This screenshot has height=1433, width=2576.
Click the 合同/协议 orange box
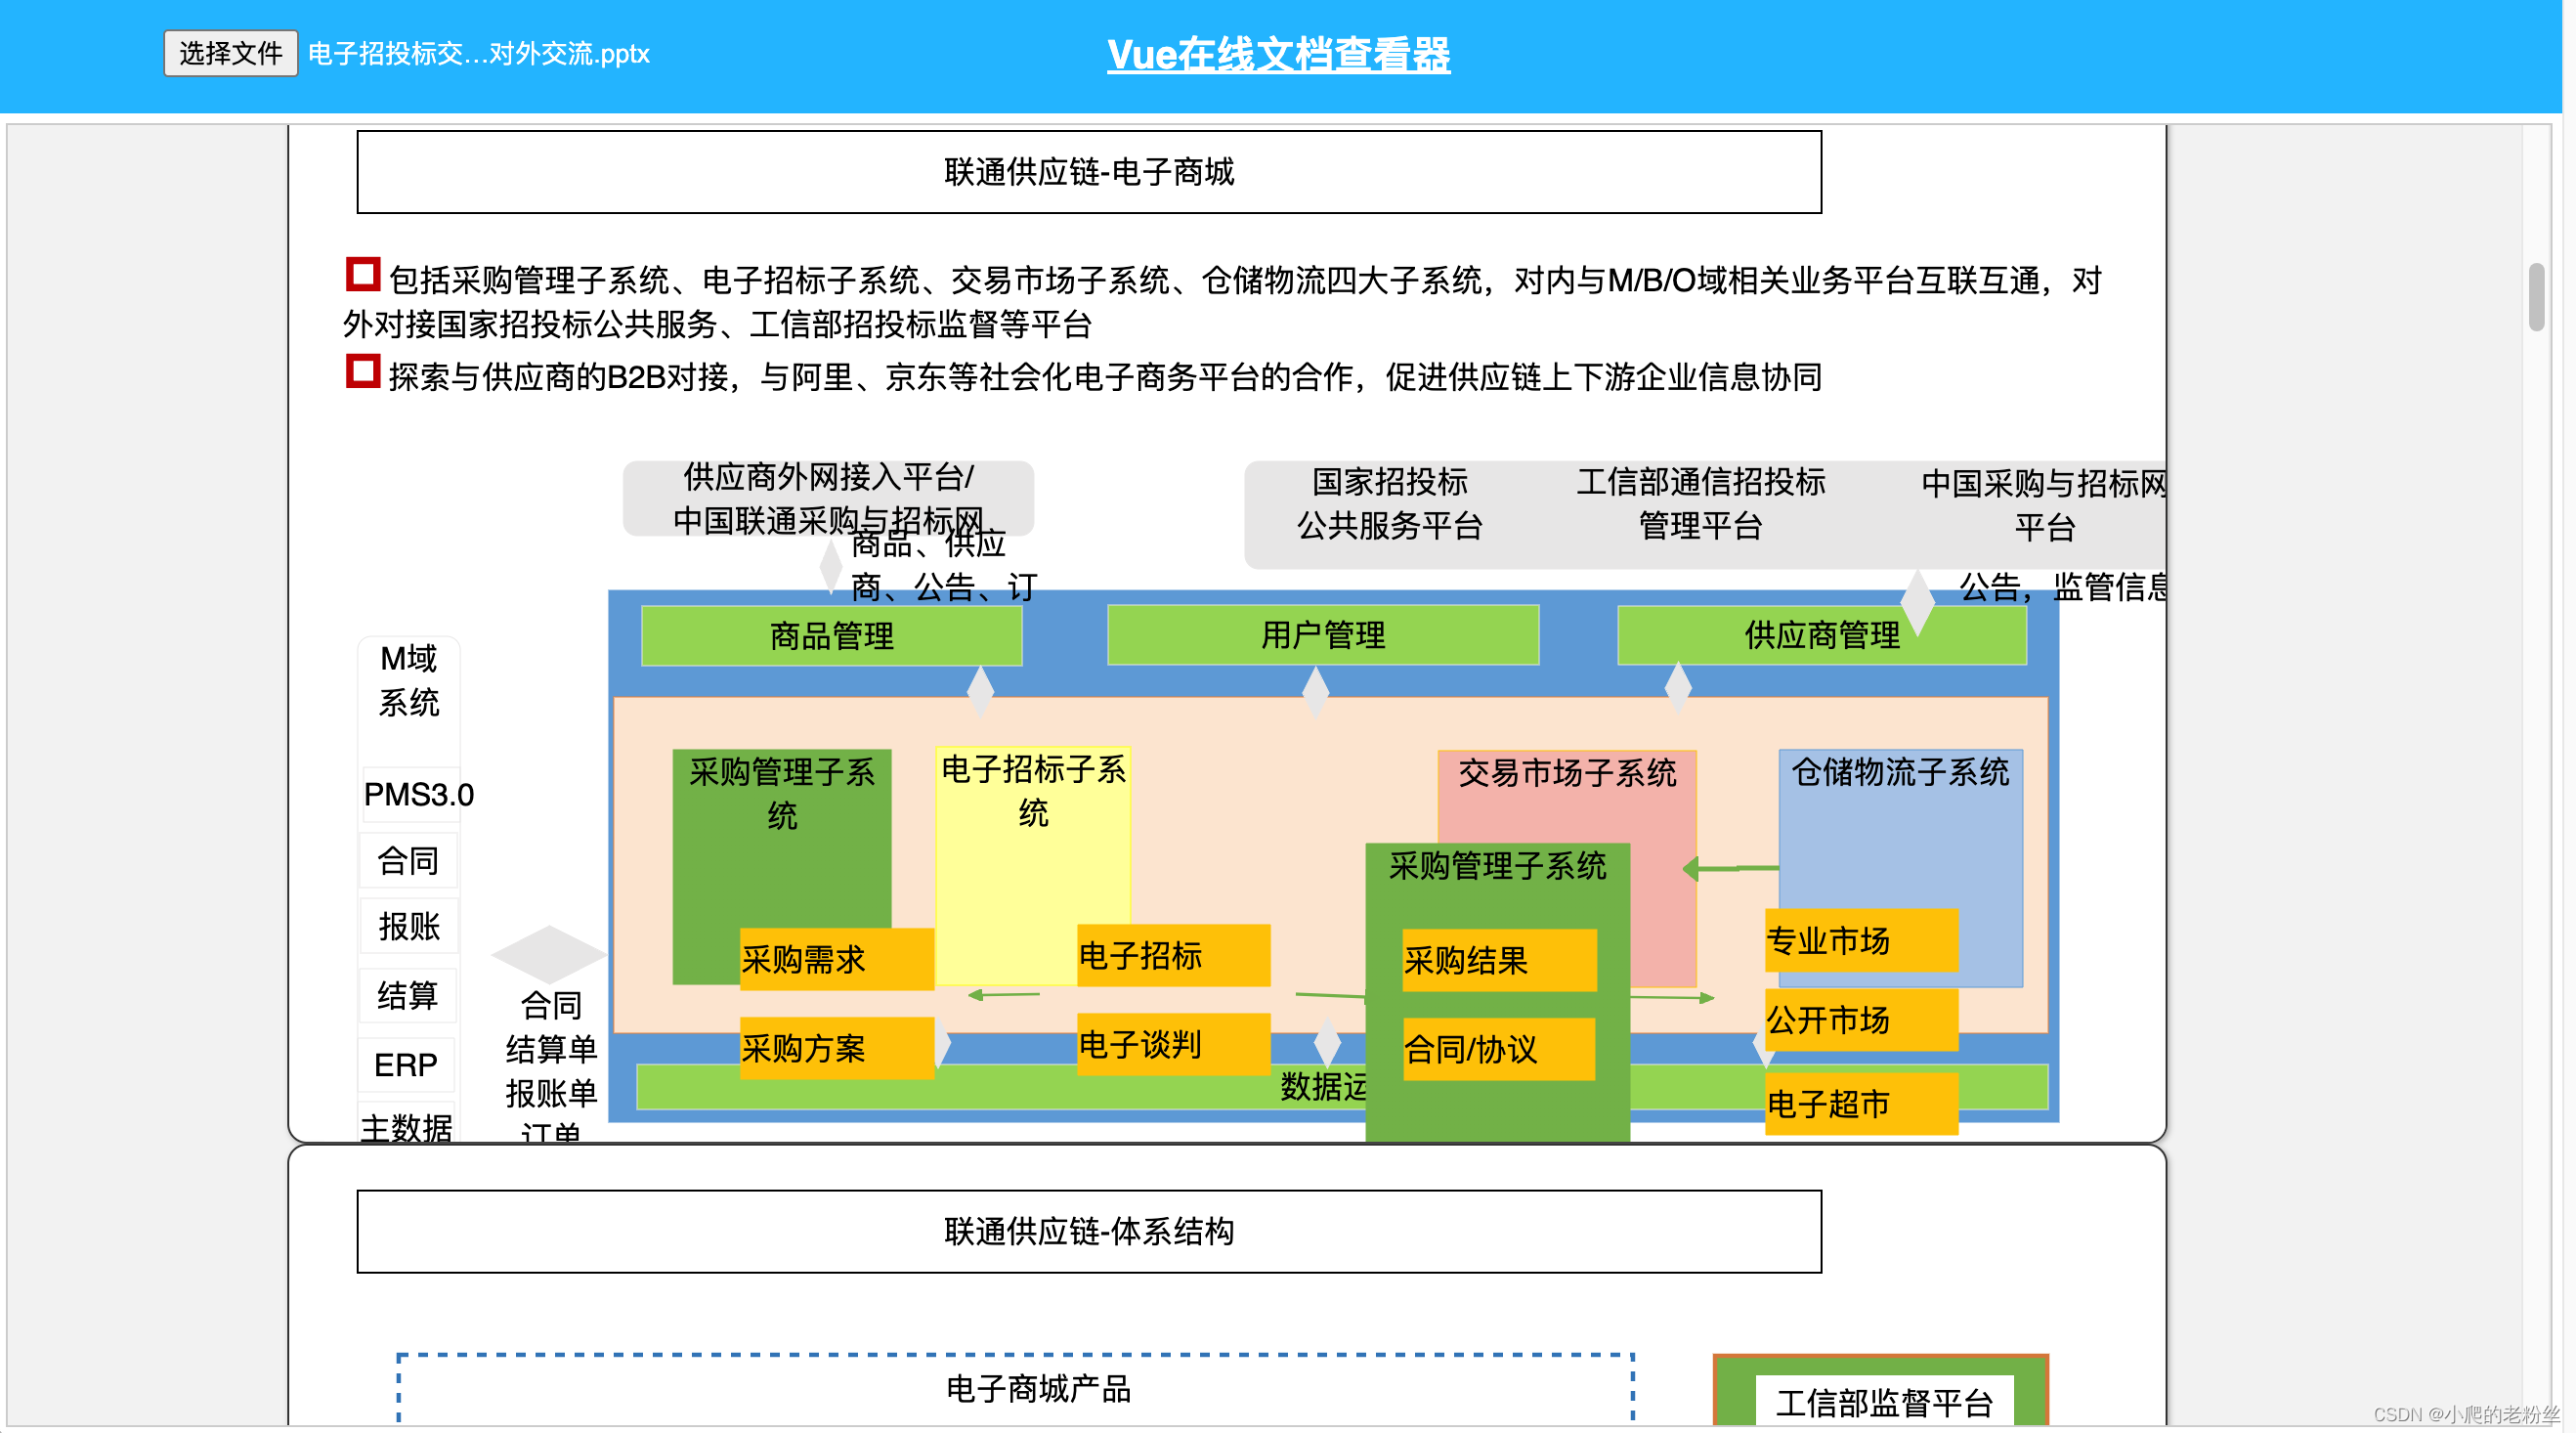tap(1498, 1049)
